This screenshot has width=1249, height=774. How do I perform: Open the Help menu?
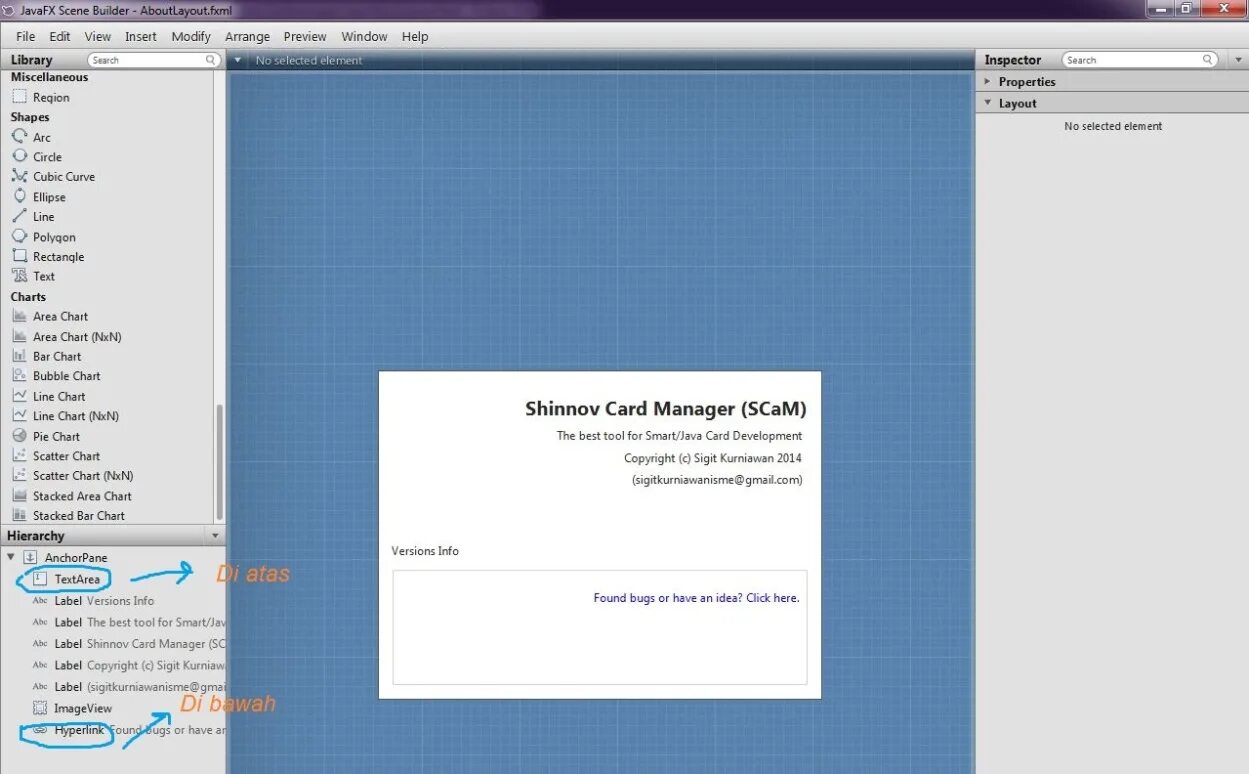[x=415, y=36]
